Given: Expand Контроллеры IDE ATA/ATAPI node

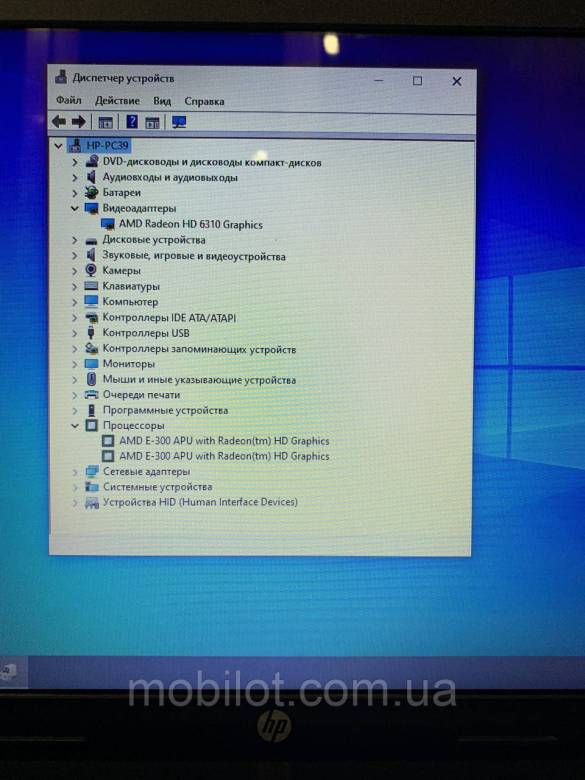Looking at the screenshot, I should click(75, 317).
